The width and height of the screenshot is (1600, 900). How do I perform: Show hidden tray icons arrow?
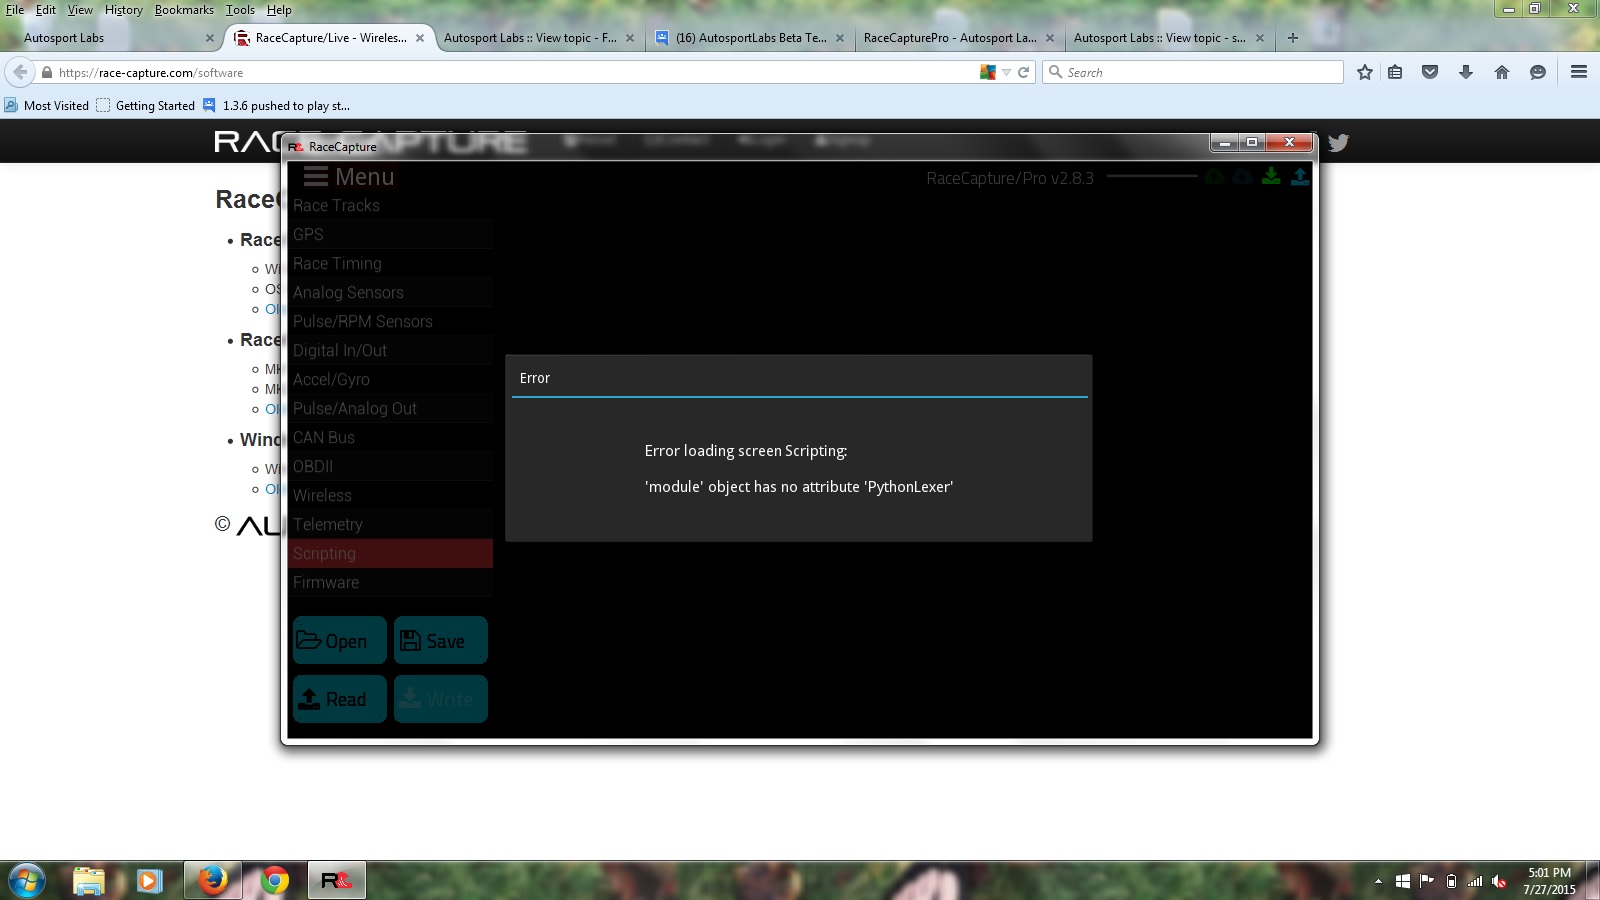1378,881
